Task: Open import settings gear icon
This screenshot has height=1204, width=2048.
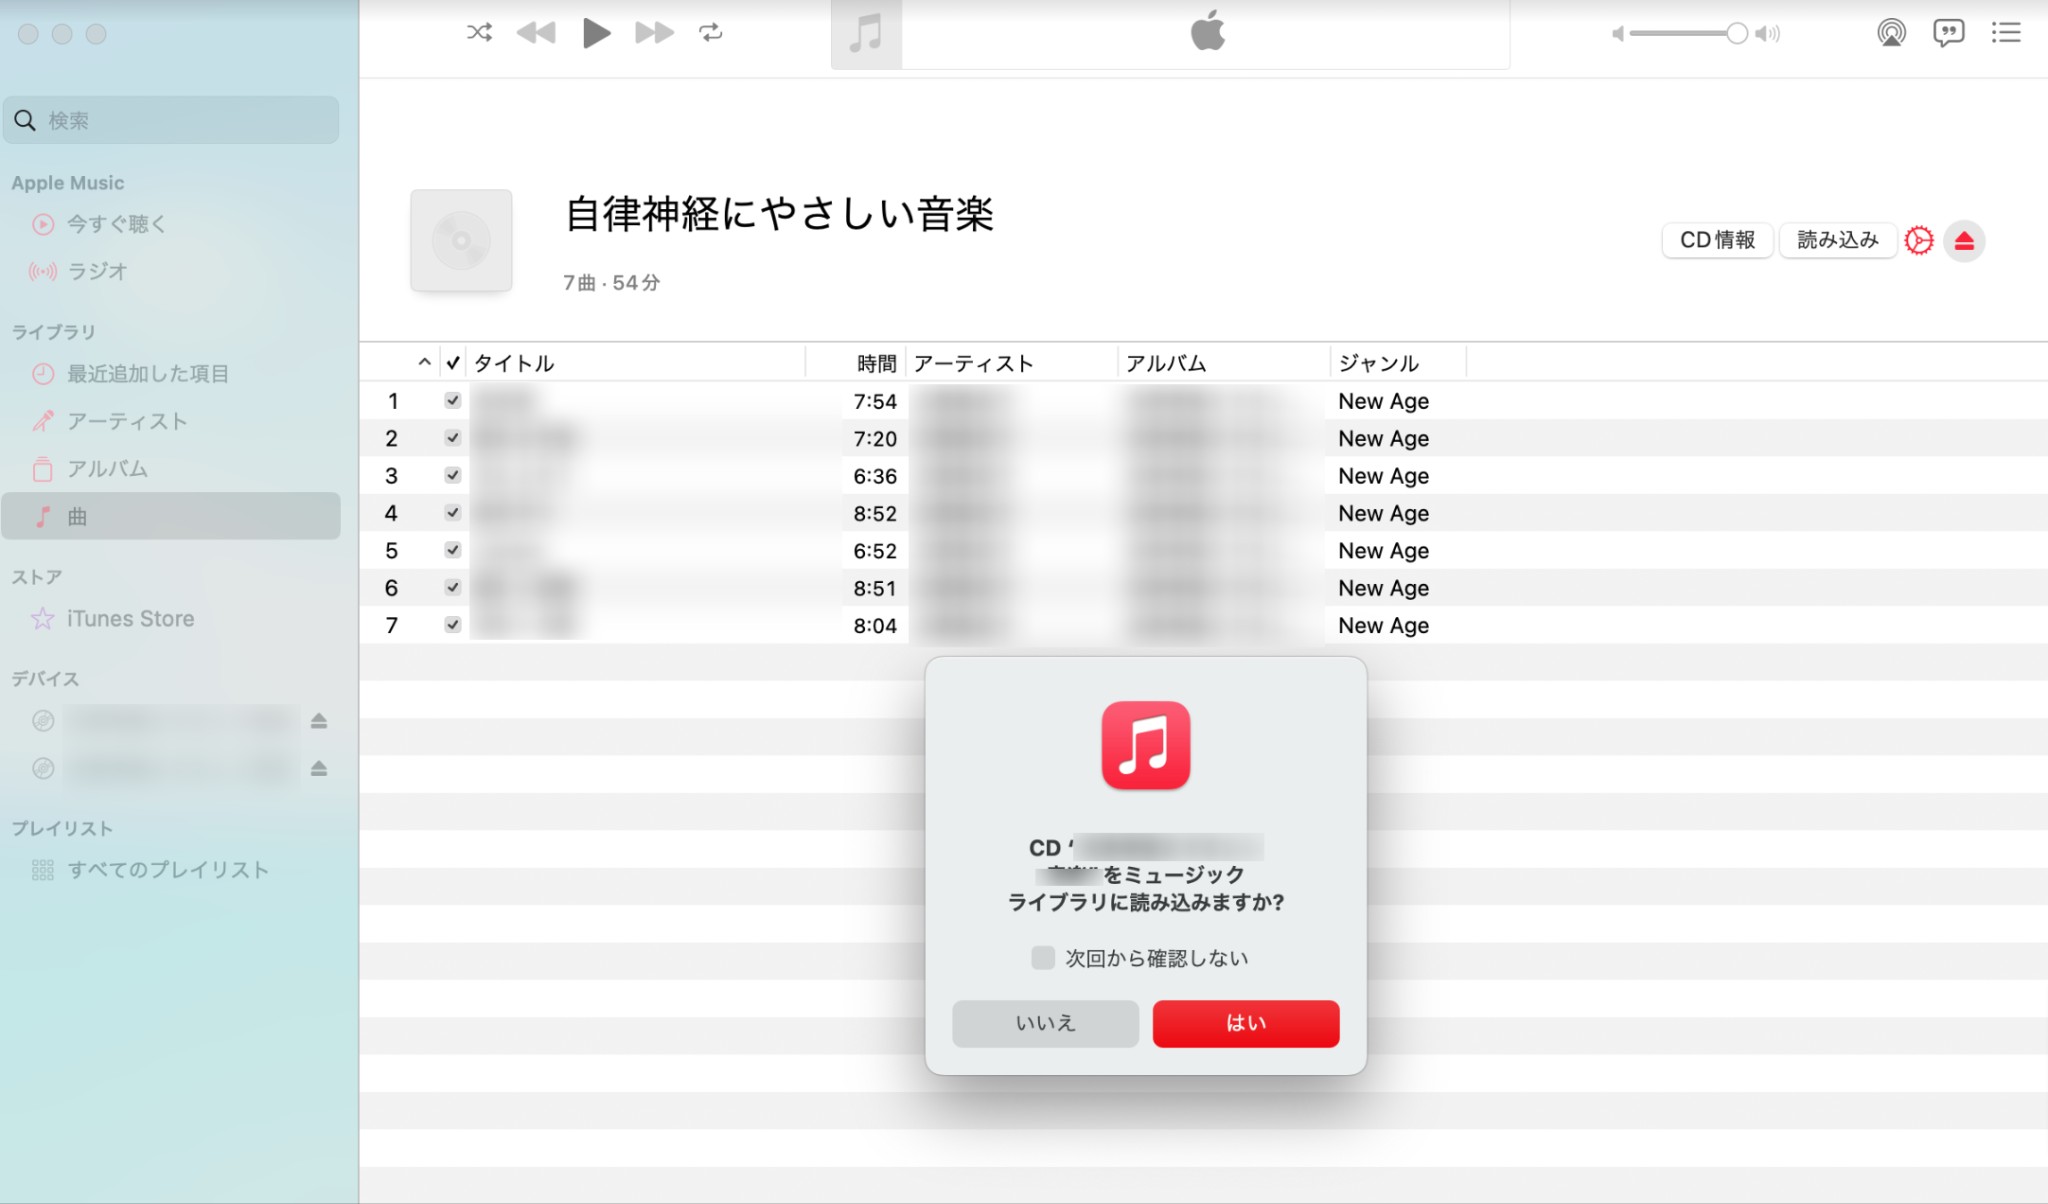Action: (x=1918, y=241)
